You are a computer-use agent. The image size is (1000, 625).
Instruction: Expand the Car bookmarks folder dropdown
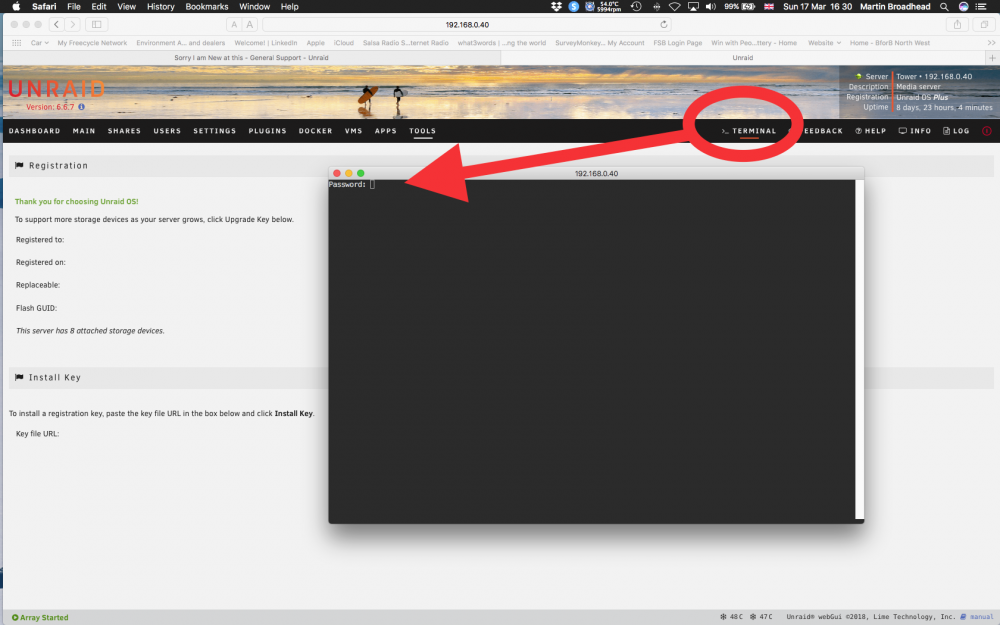click(40, 43)
